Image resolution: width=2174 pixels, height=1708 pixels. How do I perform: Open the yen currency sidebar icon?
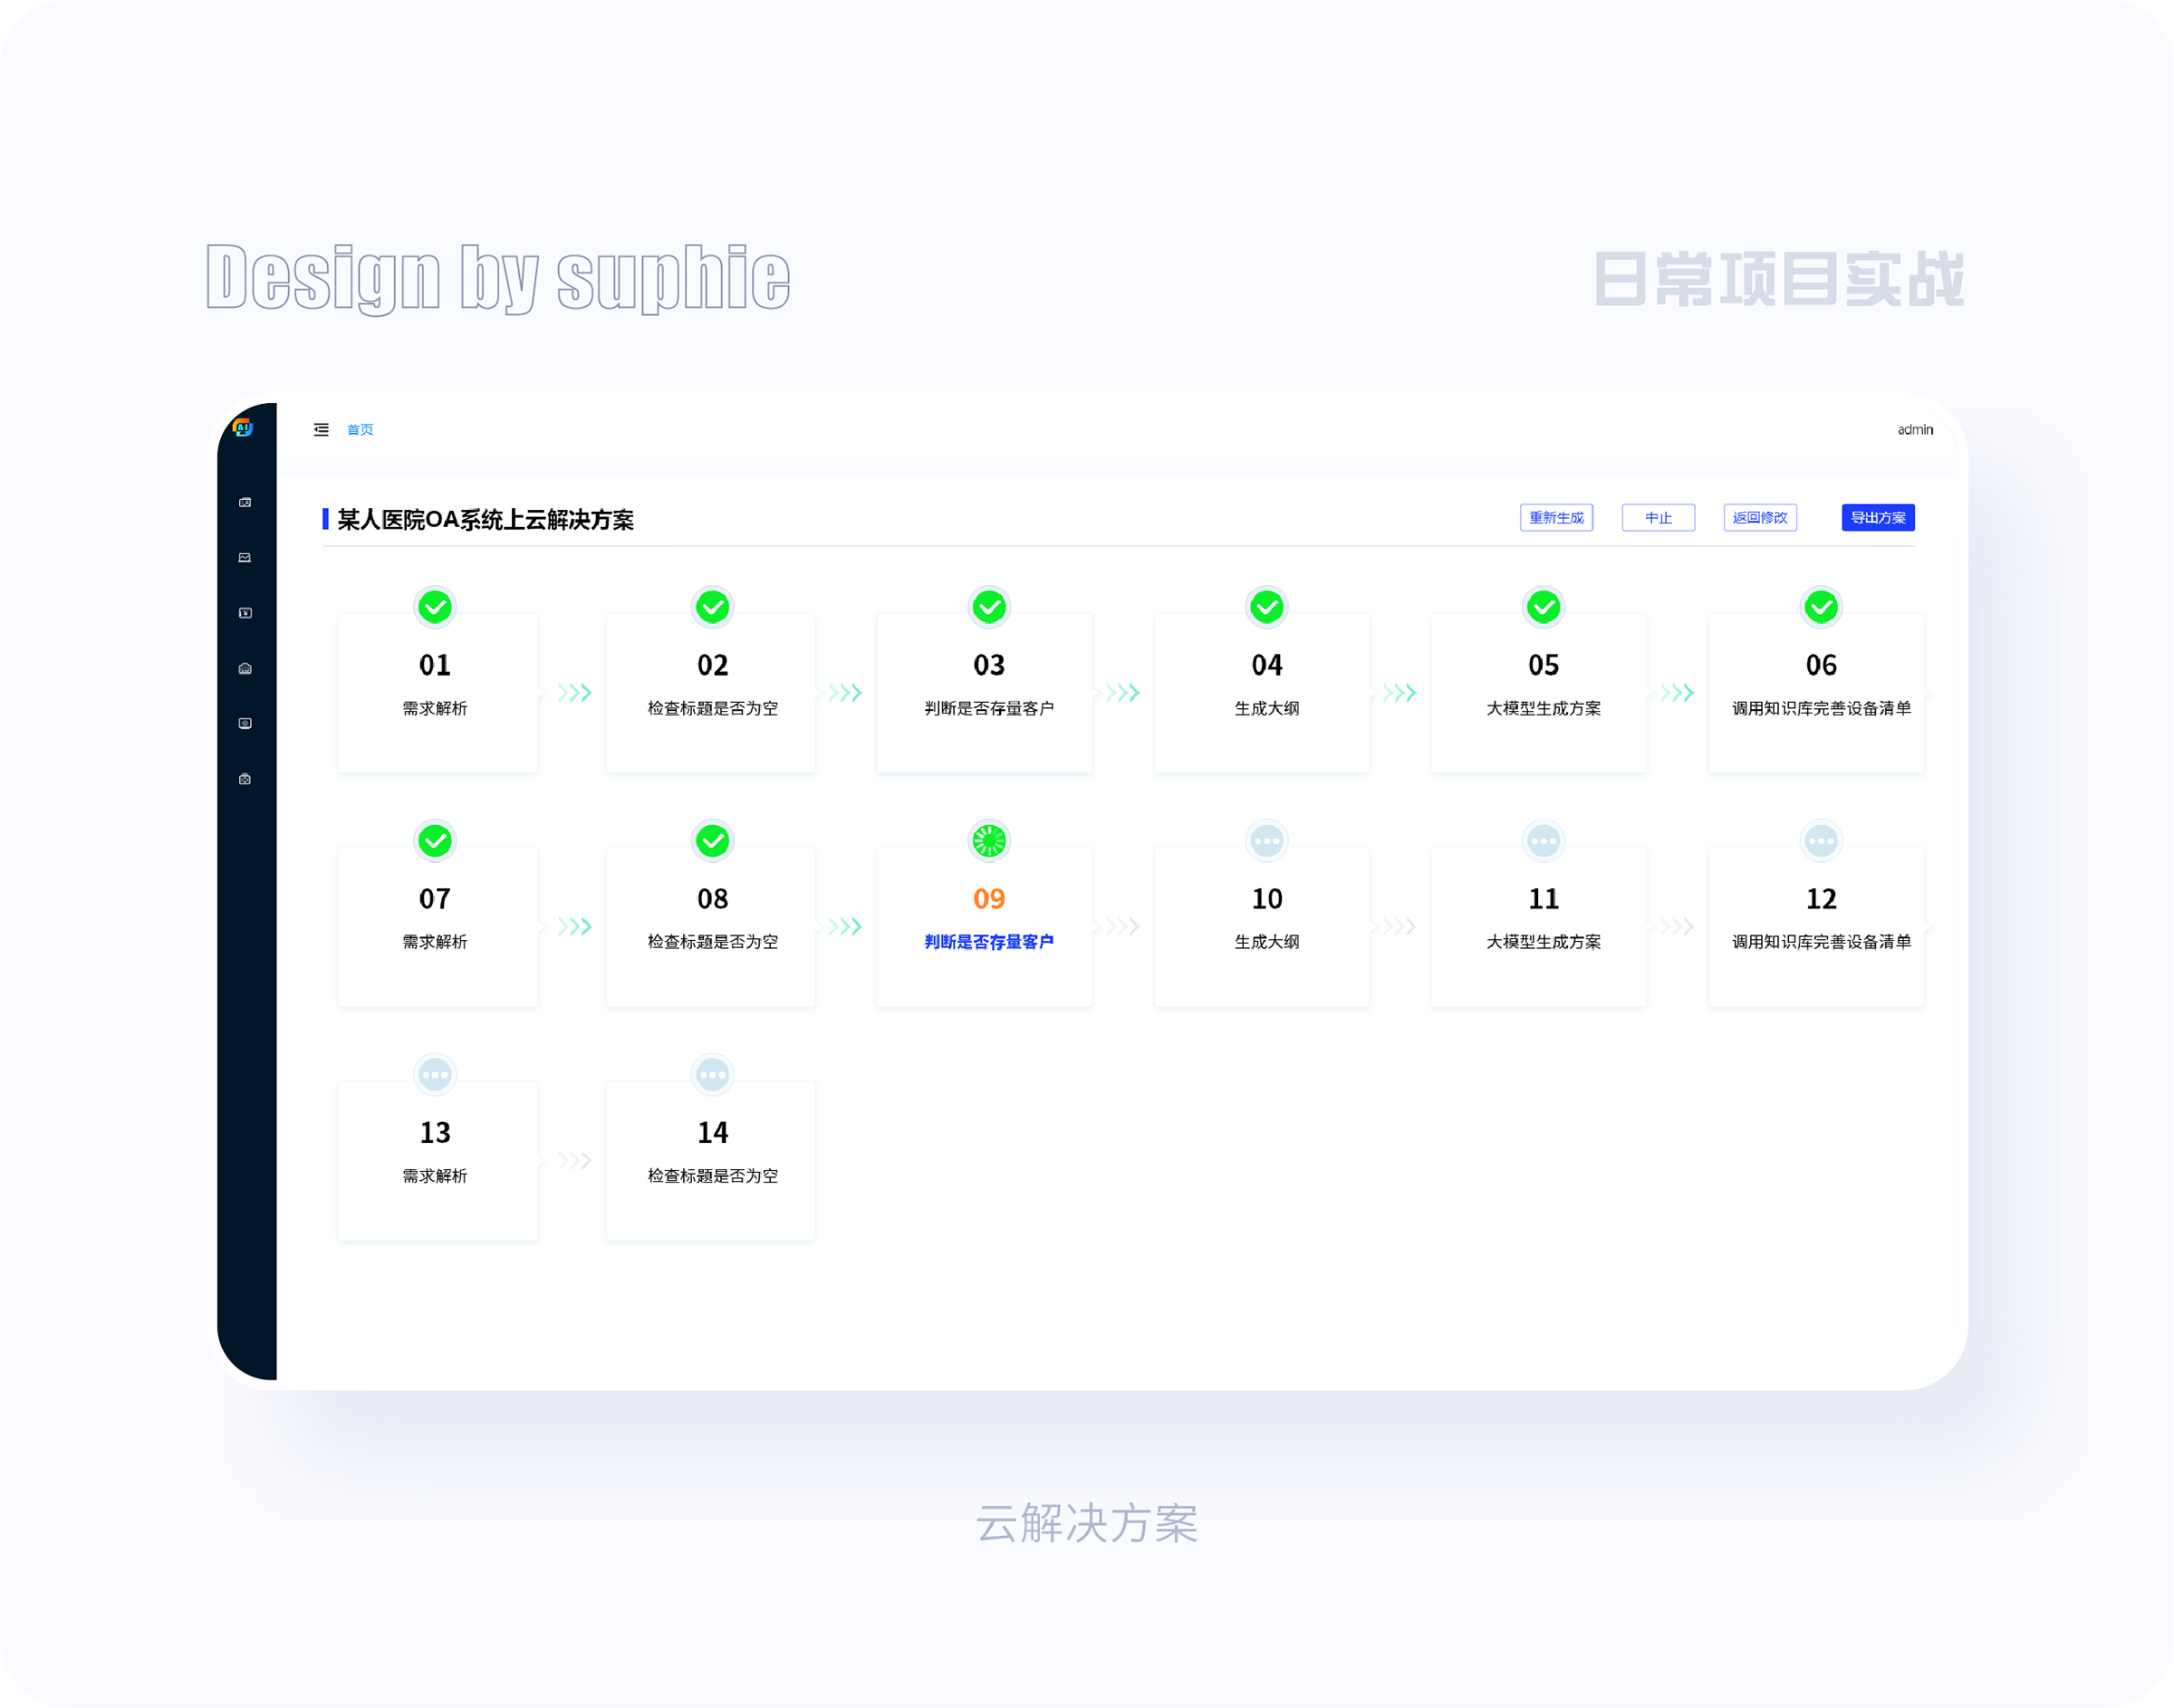point(245,613)
